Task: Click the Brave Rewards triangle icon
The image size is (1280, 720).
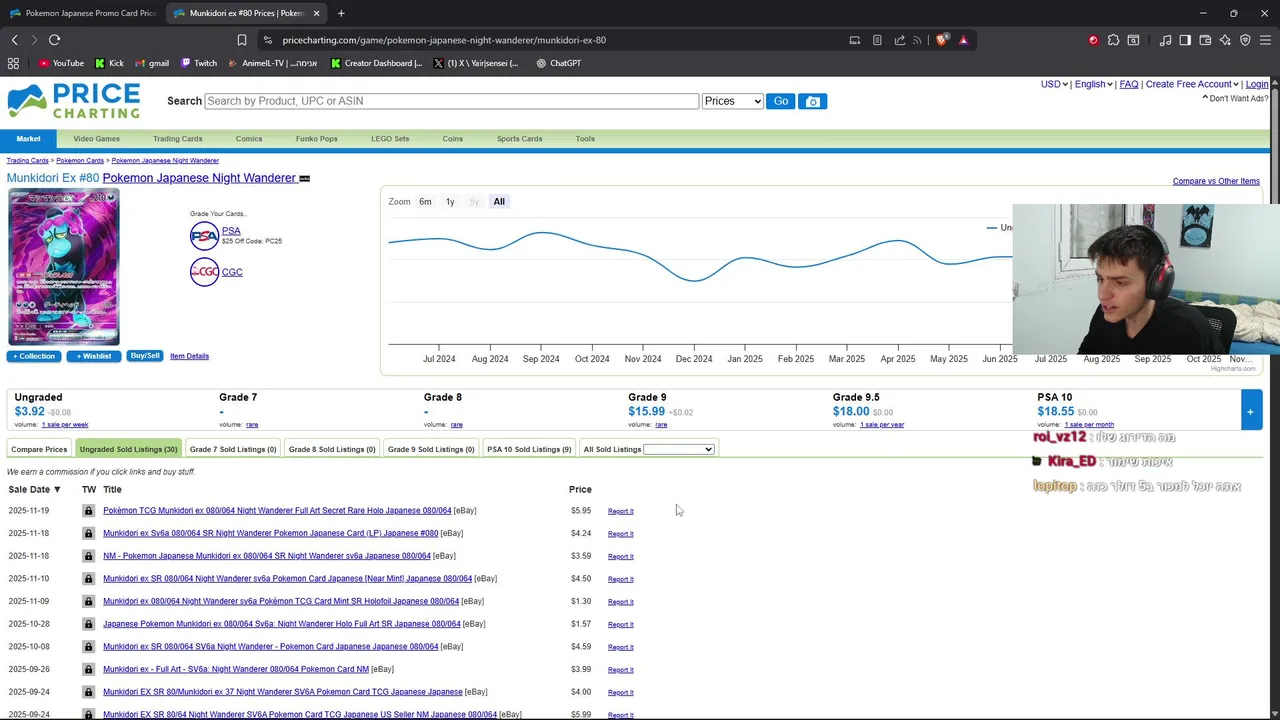Action: [x=963, y=40]
